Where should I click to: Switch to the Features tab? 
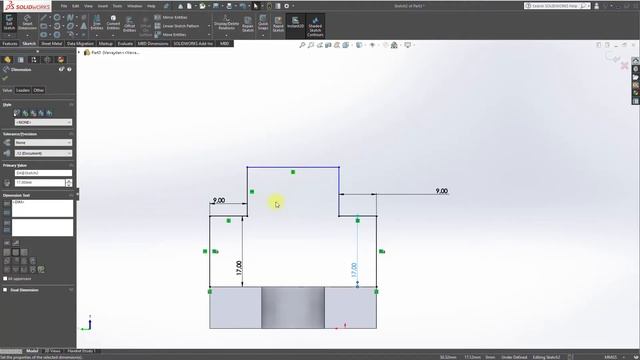pyautogui.click(x=10, y=43)
